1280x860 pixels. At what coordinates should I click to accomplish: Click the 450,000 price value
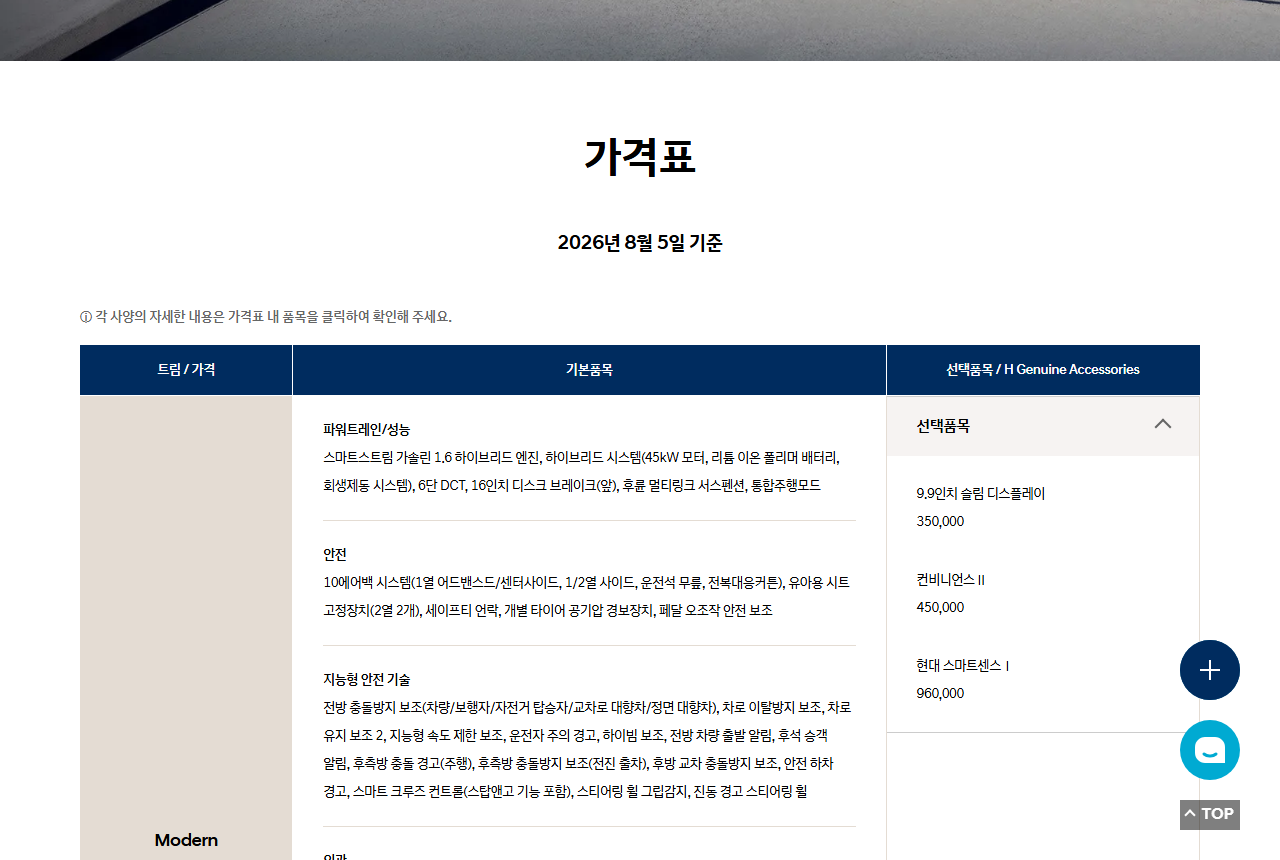click(x=940, y=607)
